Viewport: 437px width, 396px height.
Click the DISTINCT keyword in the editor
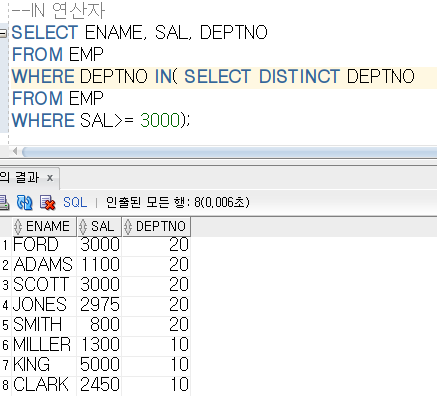299,76
